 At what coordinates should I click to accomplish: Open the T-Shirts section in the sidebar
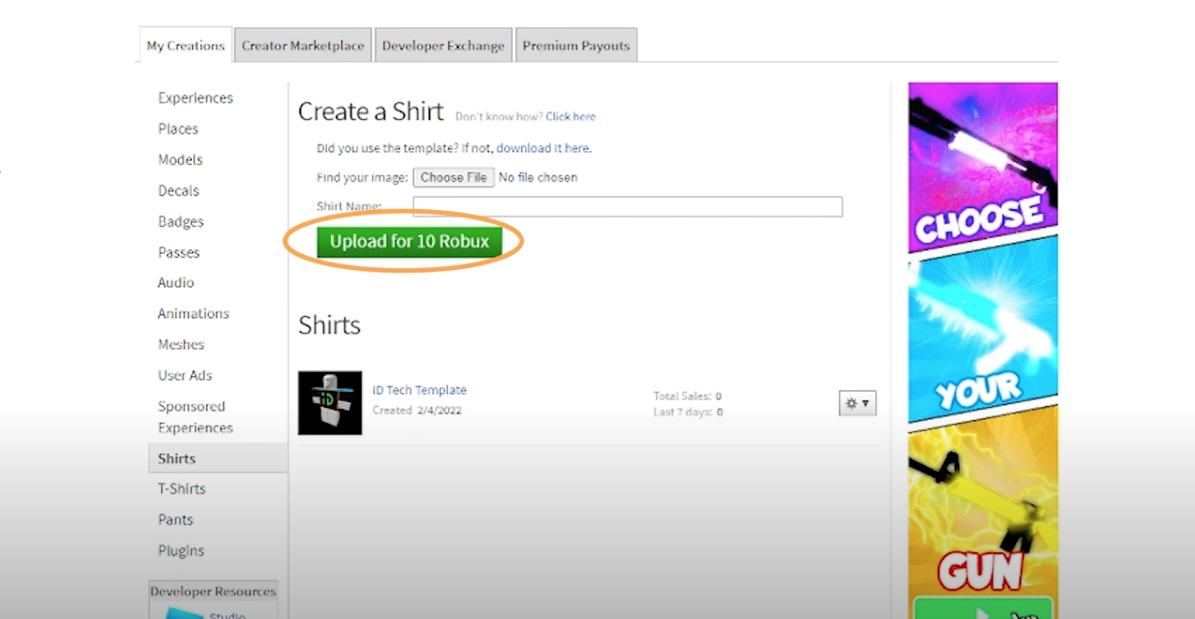pos(181,488)
